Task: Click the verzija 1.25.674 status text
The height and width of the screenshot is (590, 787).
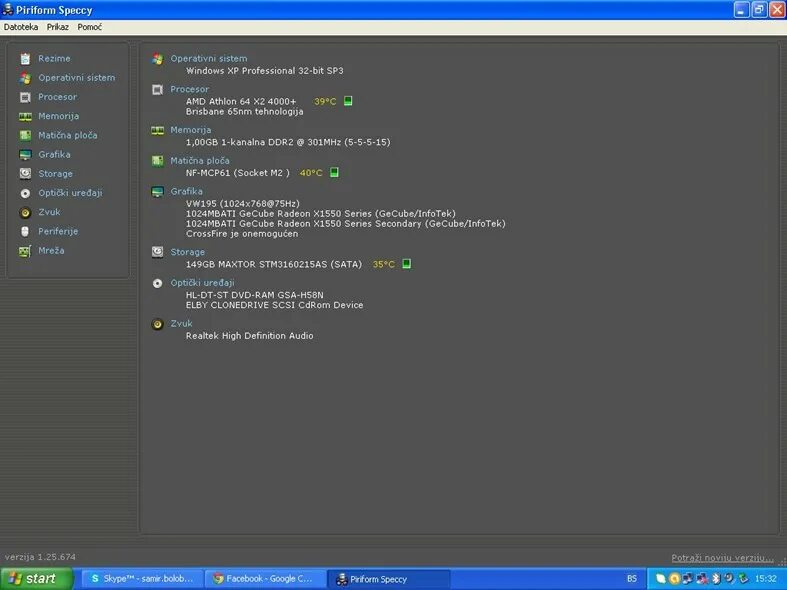Action: 40,557
